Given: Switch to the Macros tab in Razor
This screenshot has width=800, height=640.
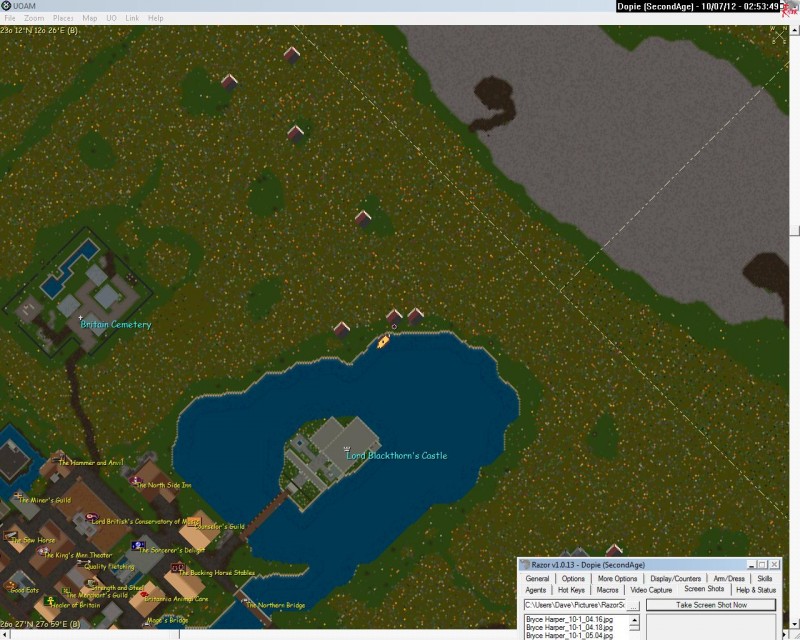Looking at the screenshot, I should coord(607,590).
